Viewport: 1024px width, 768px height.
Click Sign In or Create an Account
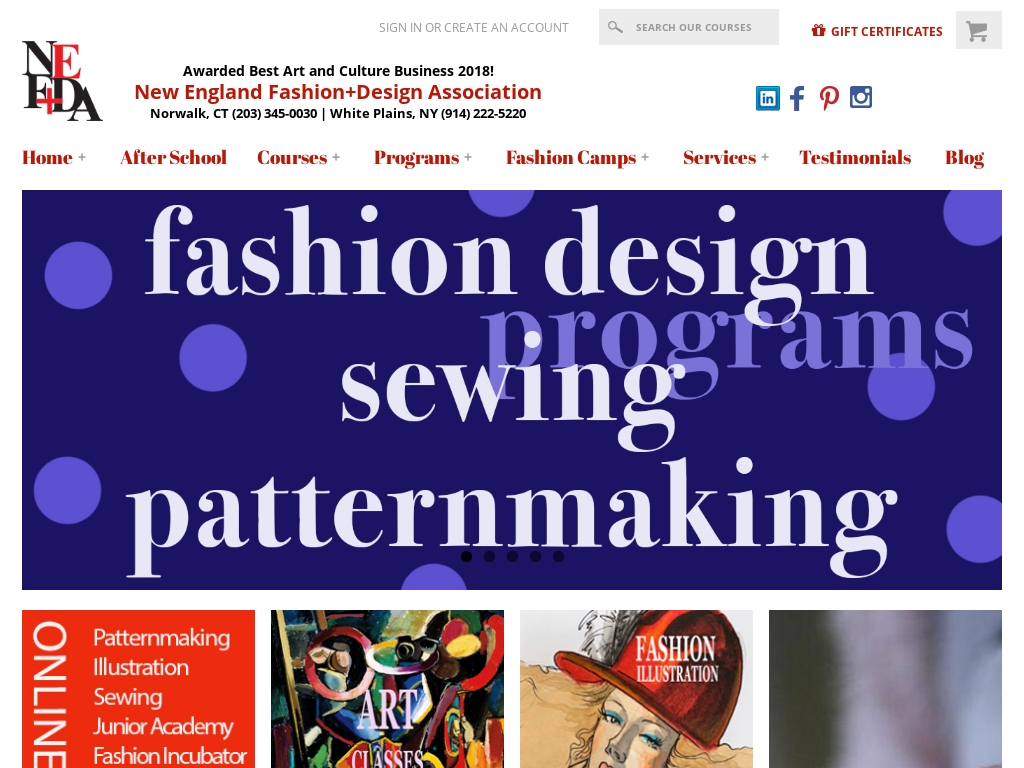pos(473,27)
